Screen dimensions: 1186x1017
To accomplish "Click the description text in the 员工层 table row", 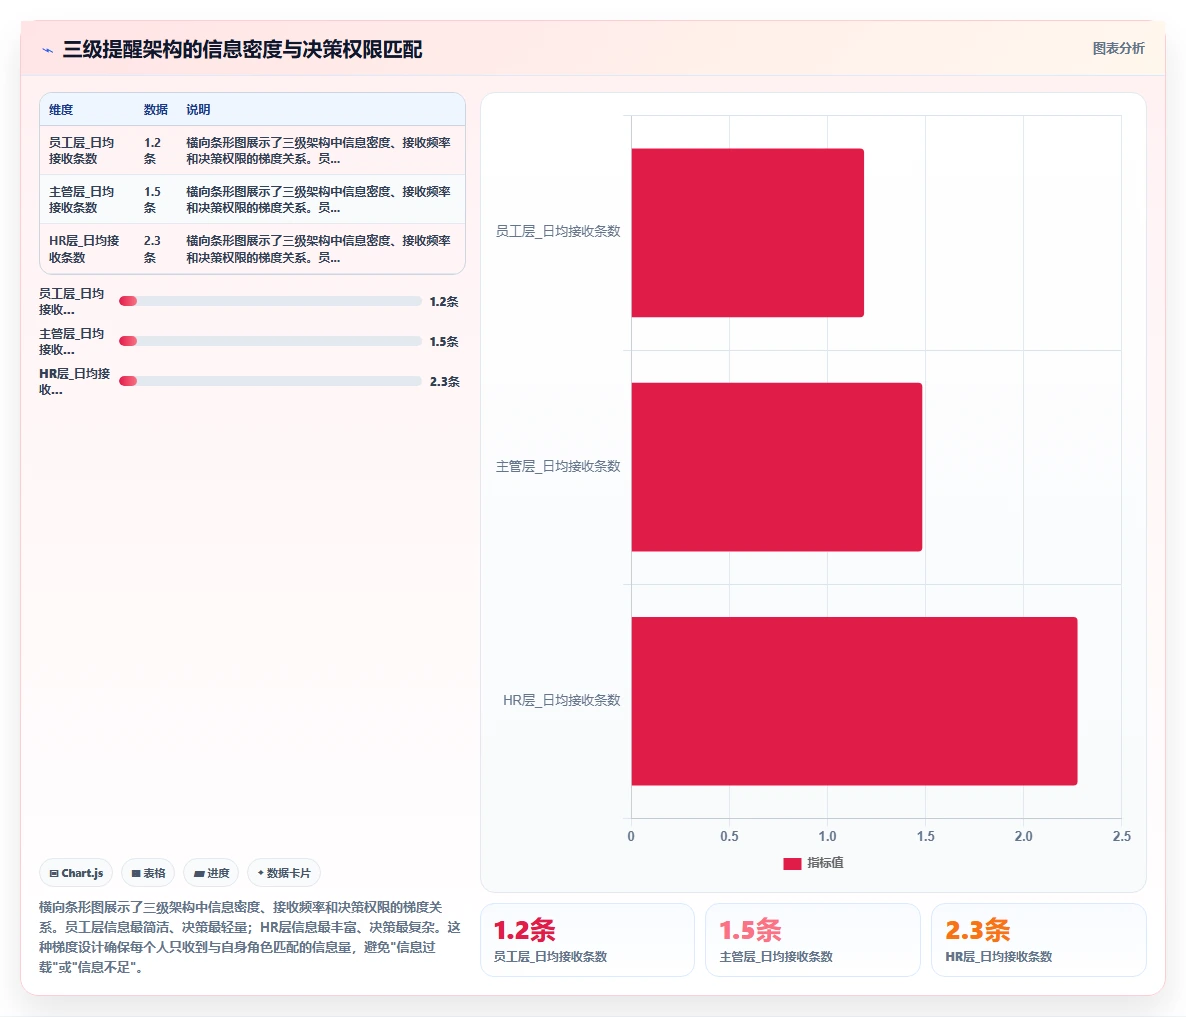I will tap(318, 150).
